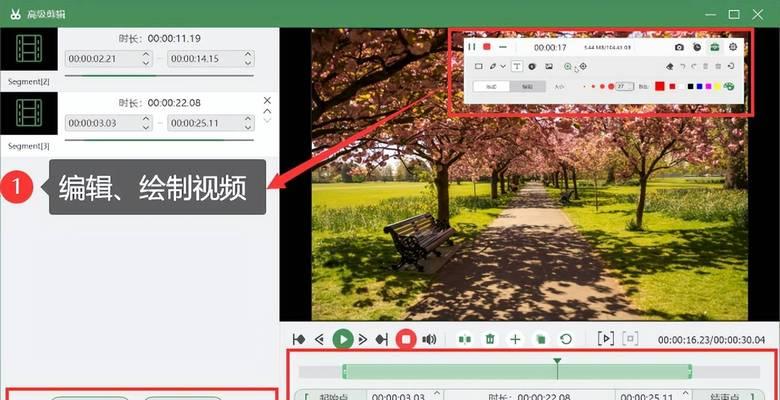Select the rectangle drawing tool

[478, 66]
